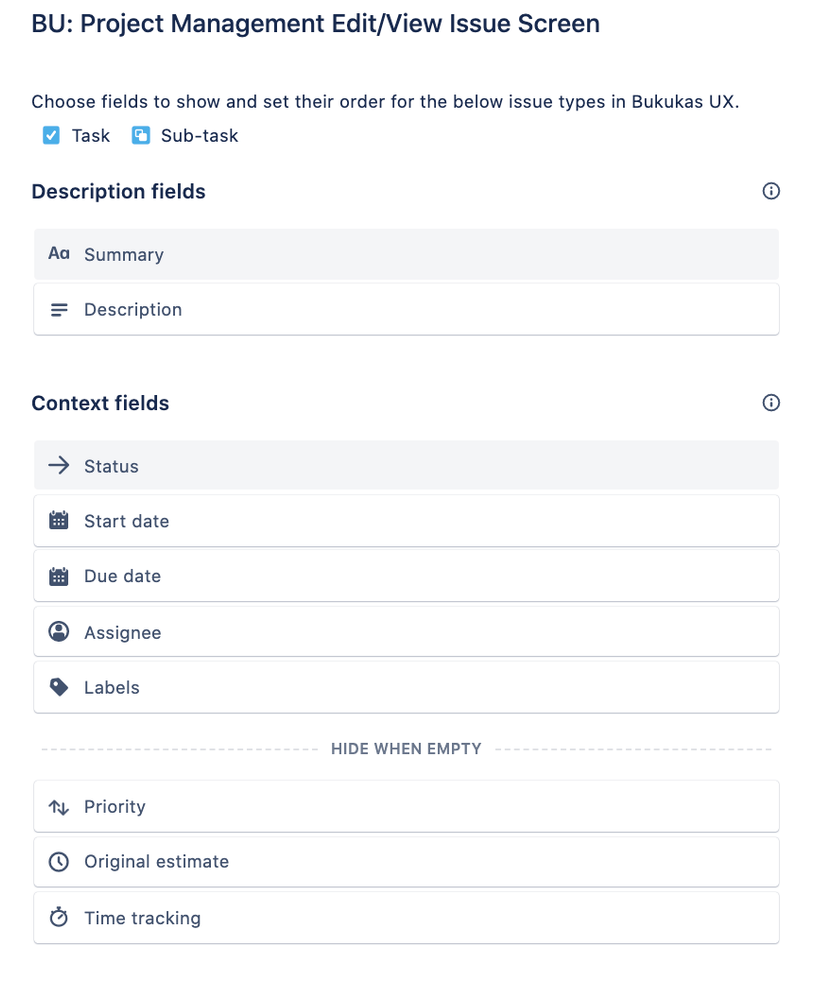Click the calendar icon beside Start date
The width and height of the screenshot is (815, 998).
[59, 521]
